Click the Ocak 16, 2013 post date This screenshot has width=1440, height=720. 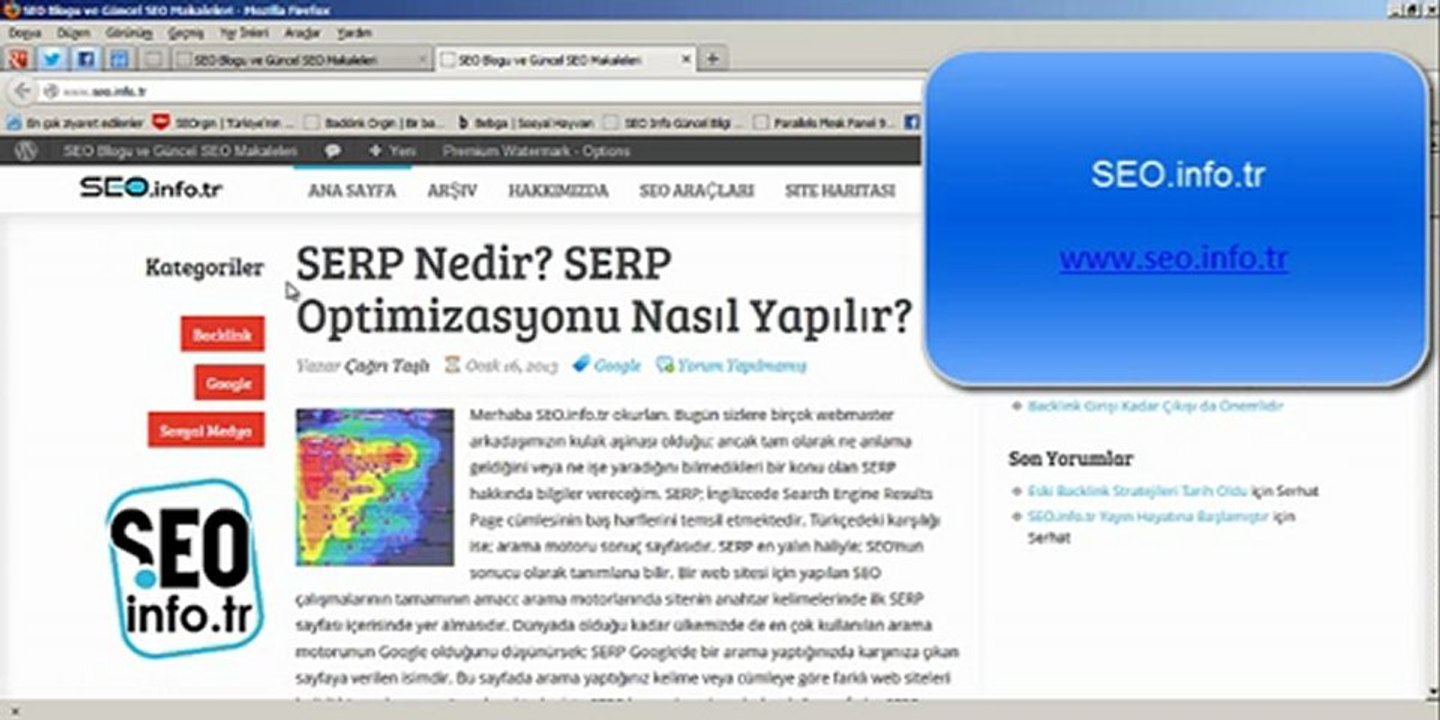pyautogui.click(x=512, y=365)
